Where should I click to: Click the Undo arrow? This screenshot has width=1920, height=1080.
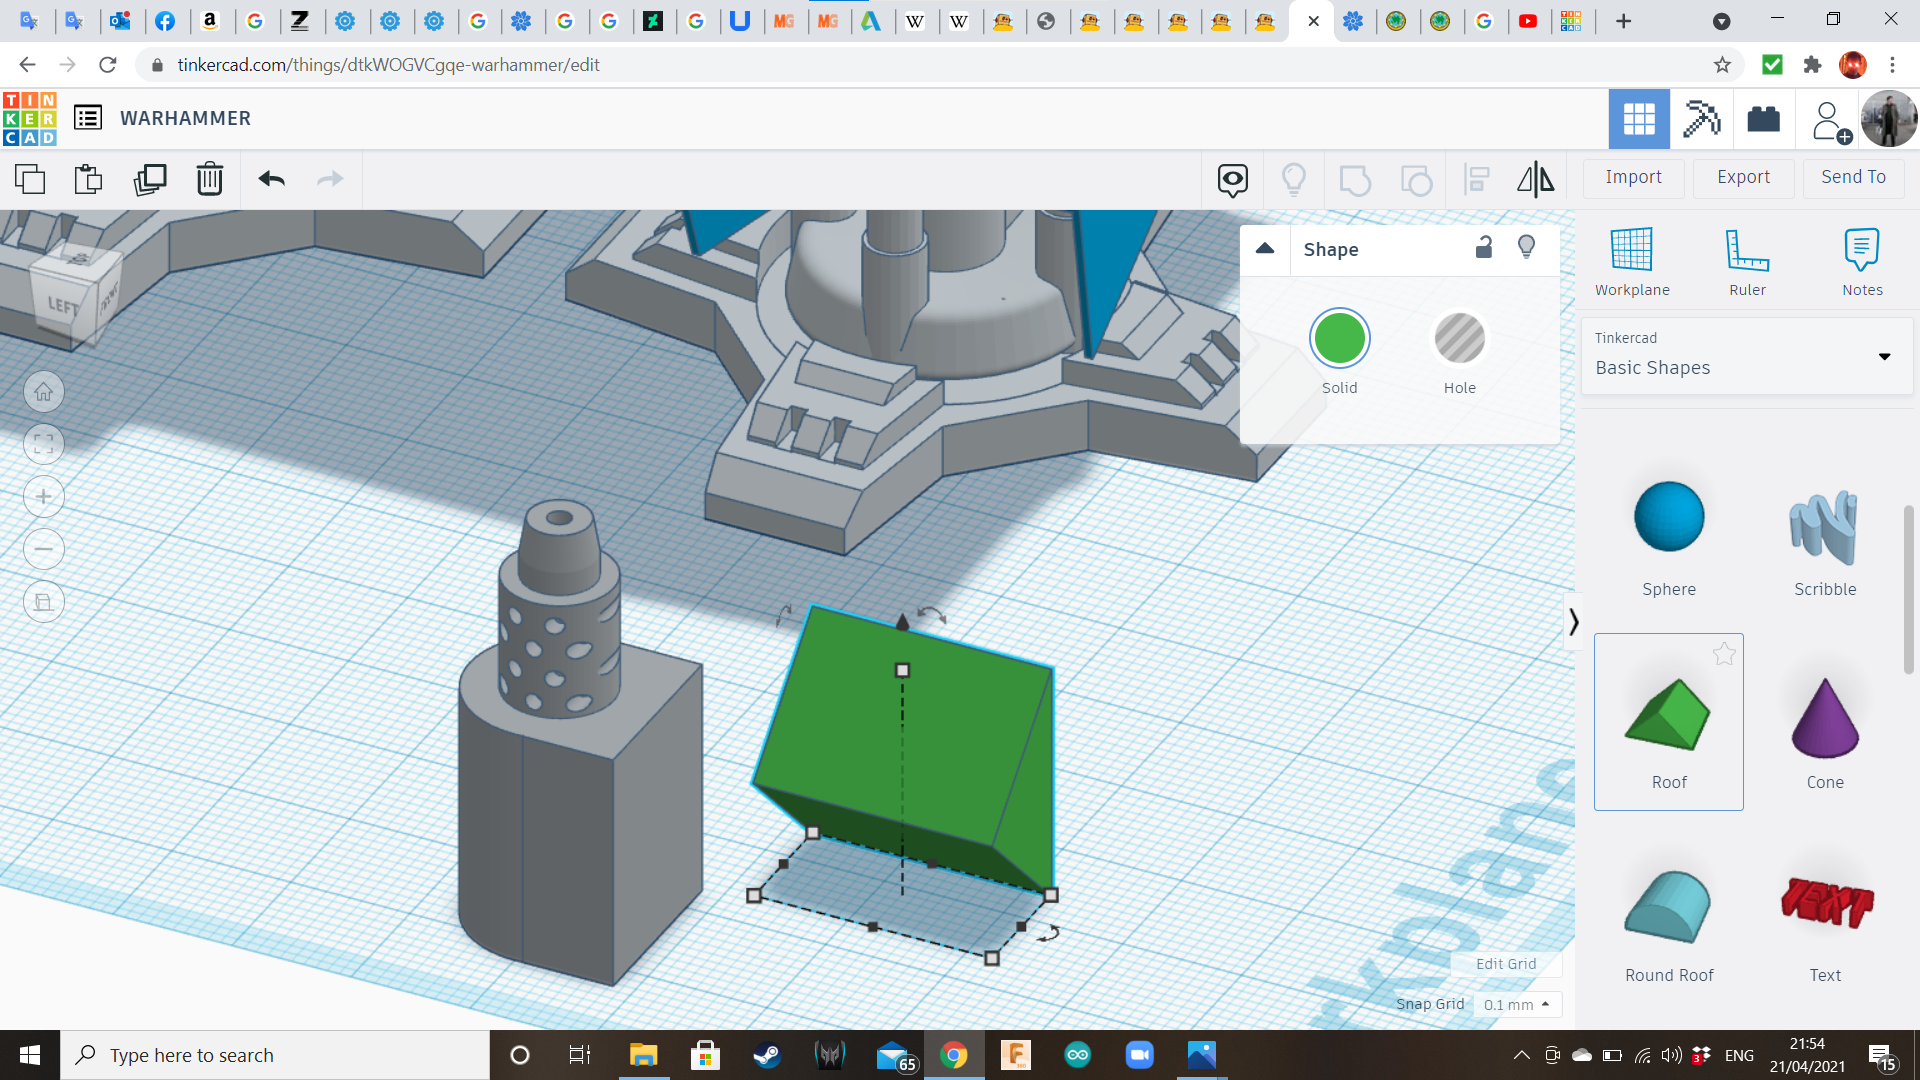pyautogui.click(x=271, y=179)
